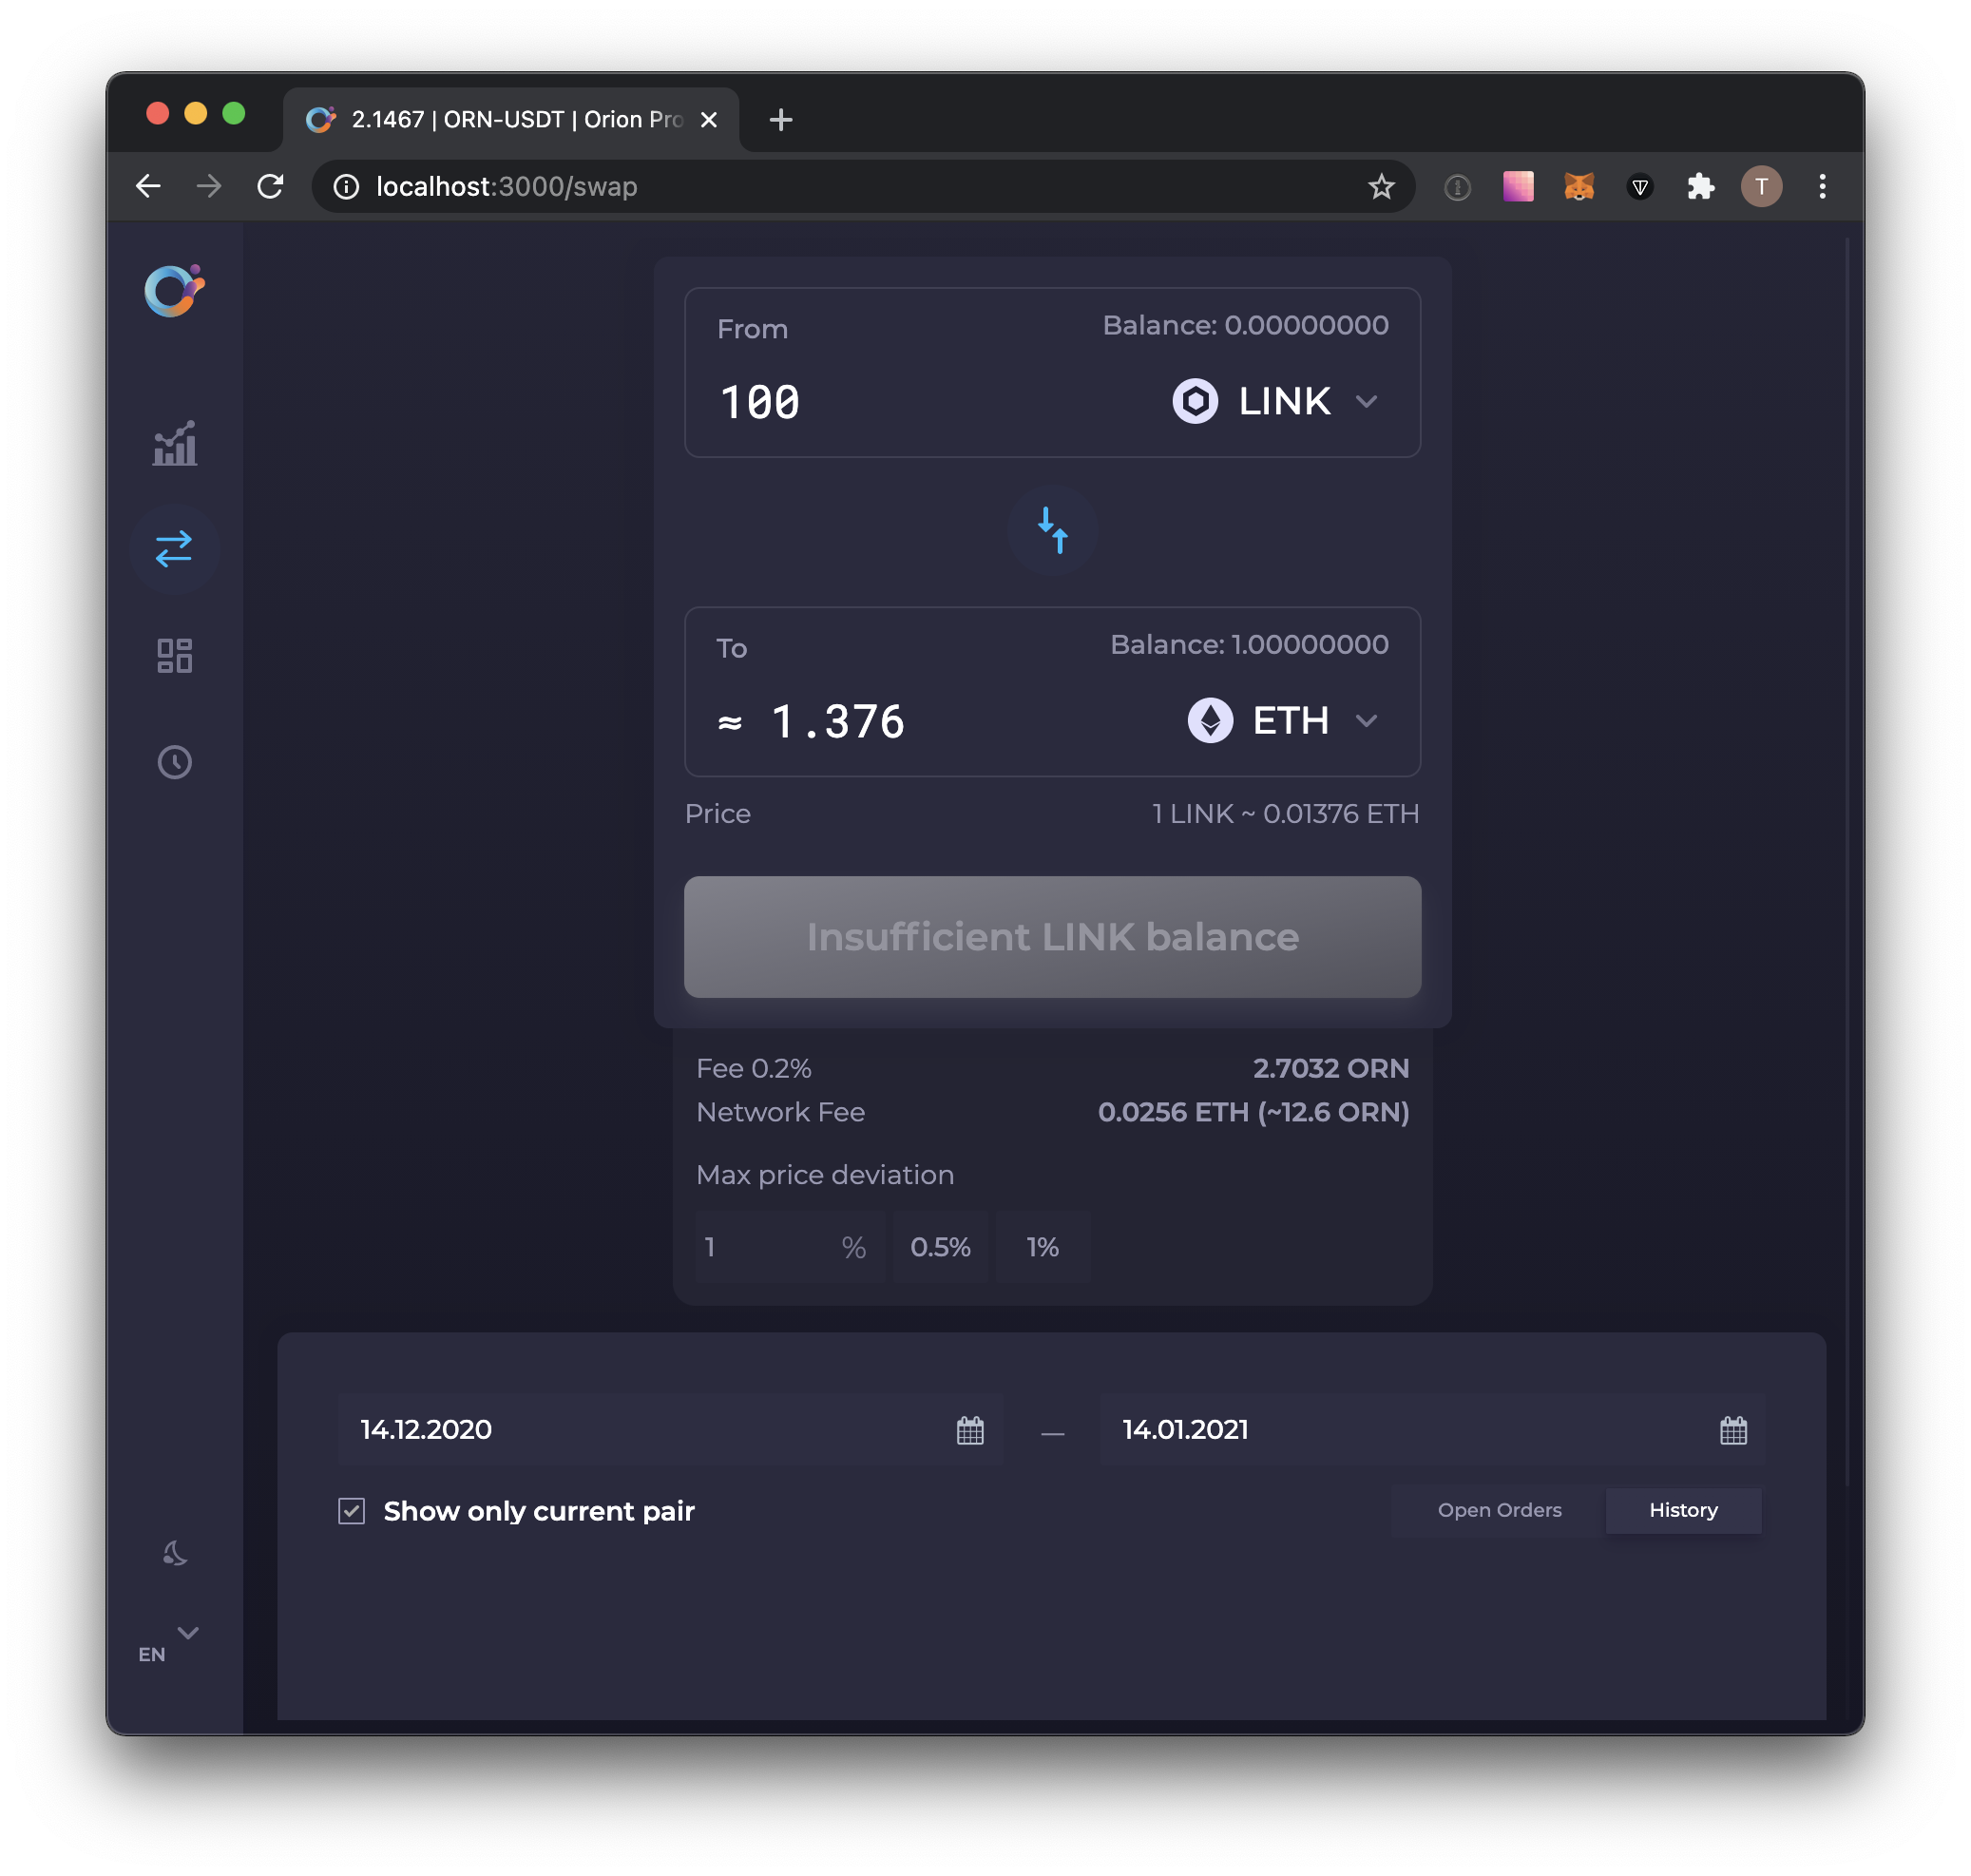Image resolution: width=1971 pixels, height=1876 pixels.
Task: Click the From amount input field
Action: point(900,402)
